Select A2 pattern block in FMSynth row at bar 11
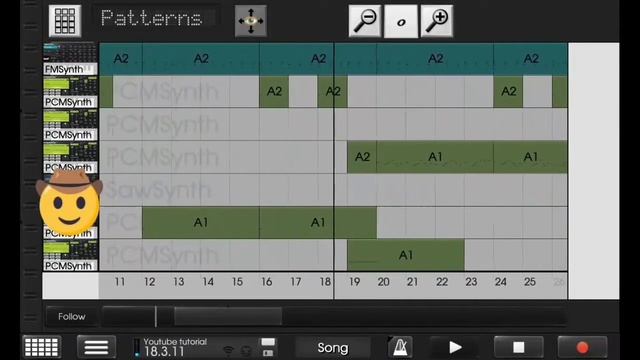Screen dimensions: 640x360 point(121,59)
